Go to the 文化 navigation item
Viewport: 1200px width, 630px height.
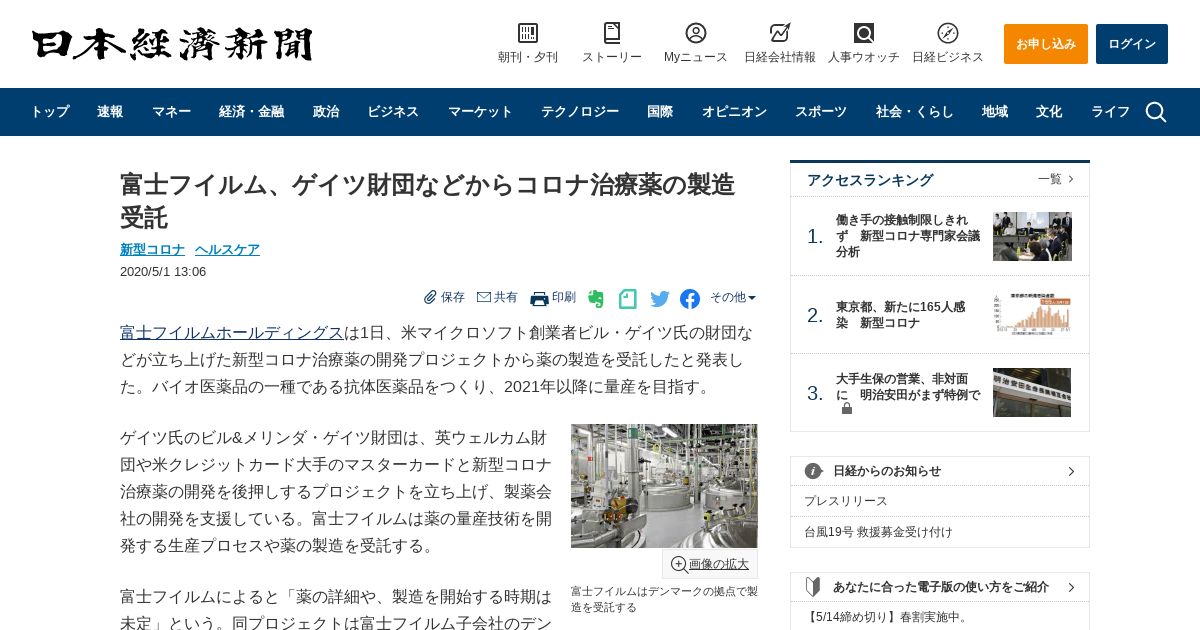point(1049,112)
